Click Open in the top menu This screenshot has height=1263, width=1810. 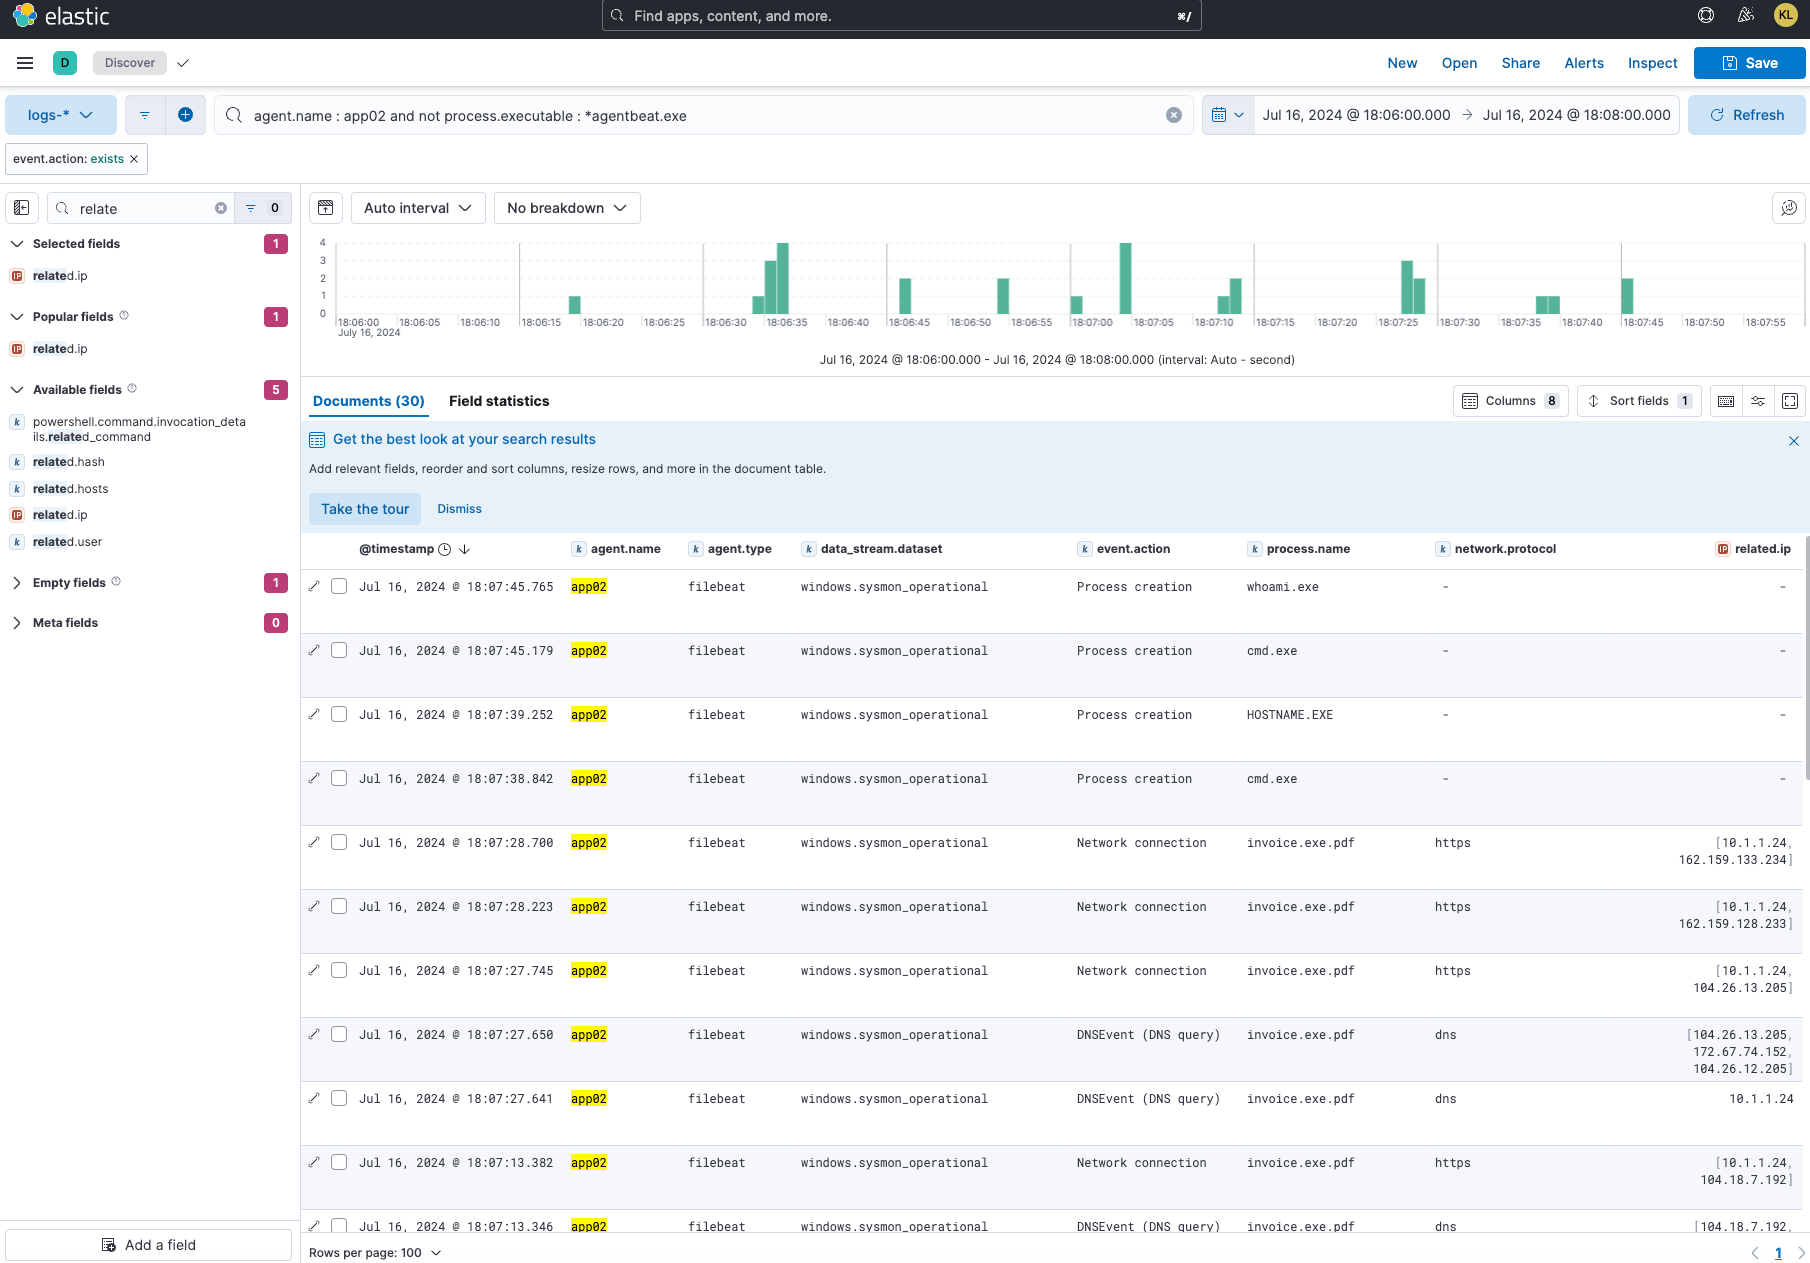pyautogui.click(x=1459, y=63)
